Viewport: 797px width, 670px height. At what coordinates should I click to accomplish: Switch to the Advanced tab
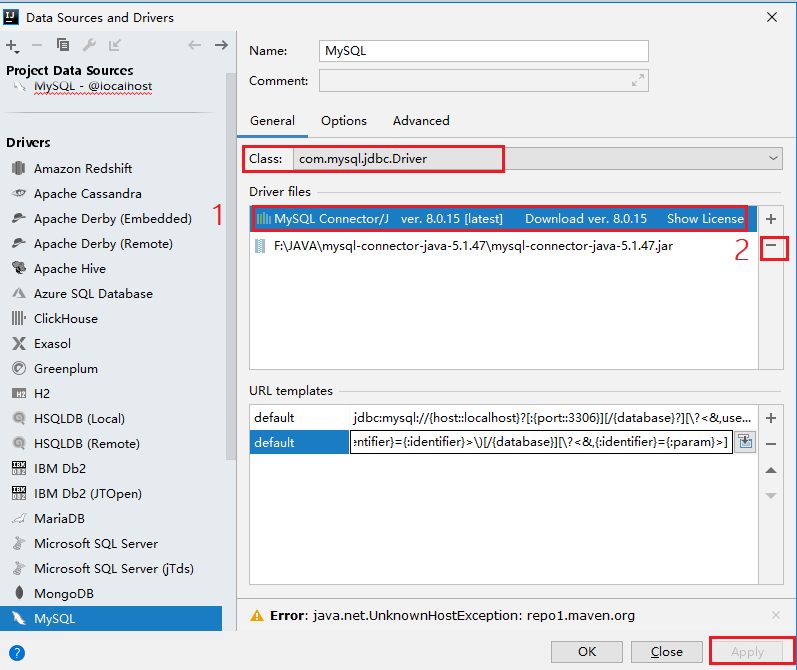[421, 121]
